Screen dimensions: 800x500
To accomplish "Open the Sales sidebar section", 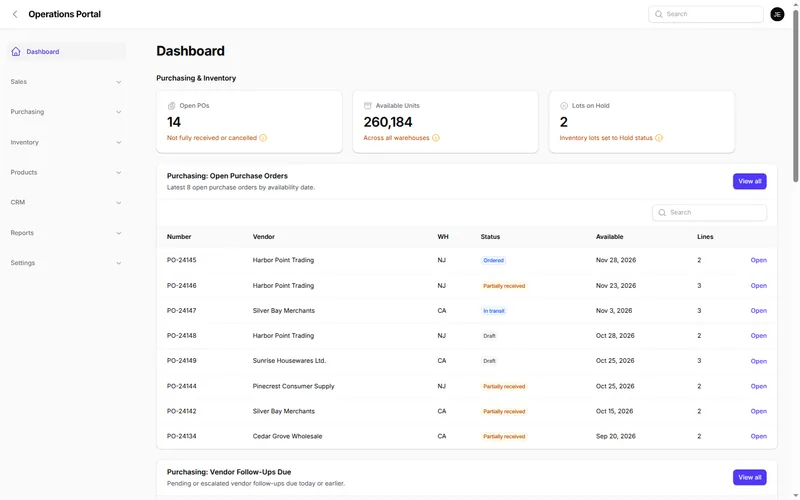I will 66,82.
